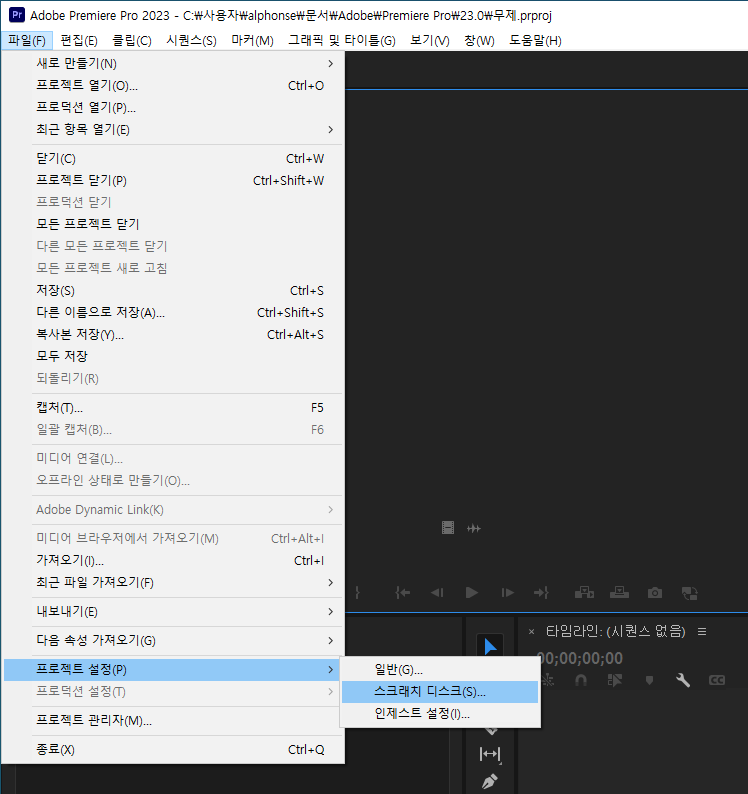
Task: Step forward one frame
Action: click(507, 592)
